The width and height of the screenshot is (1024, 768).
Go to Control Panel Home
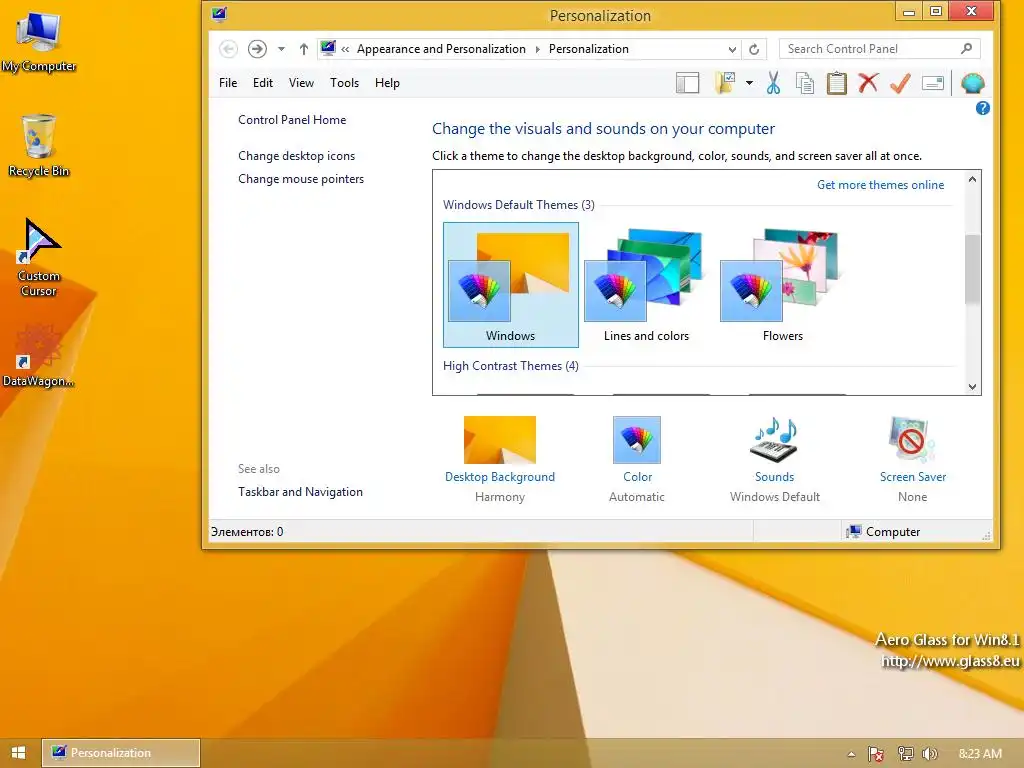292,120
